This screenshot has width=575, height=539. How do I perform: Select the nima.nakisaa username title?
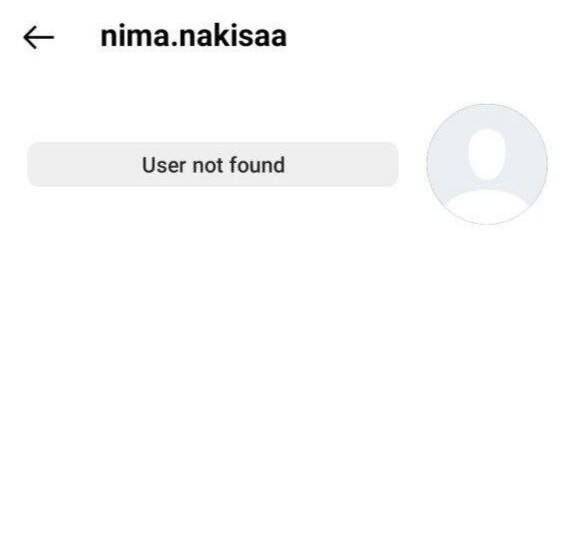(194, 36)
